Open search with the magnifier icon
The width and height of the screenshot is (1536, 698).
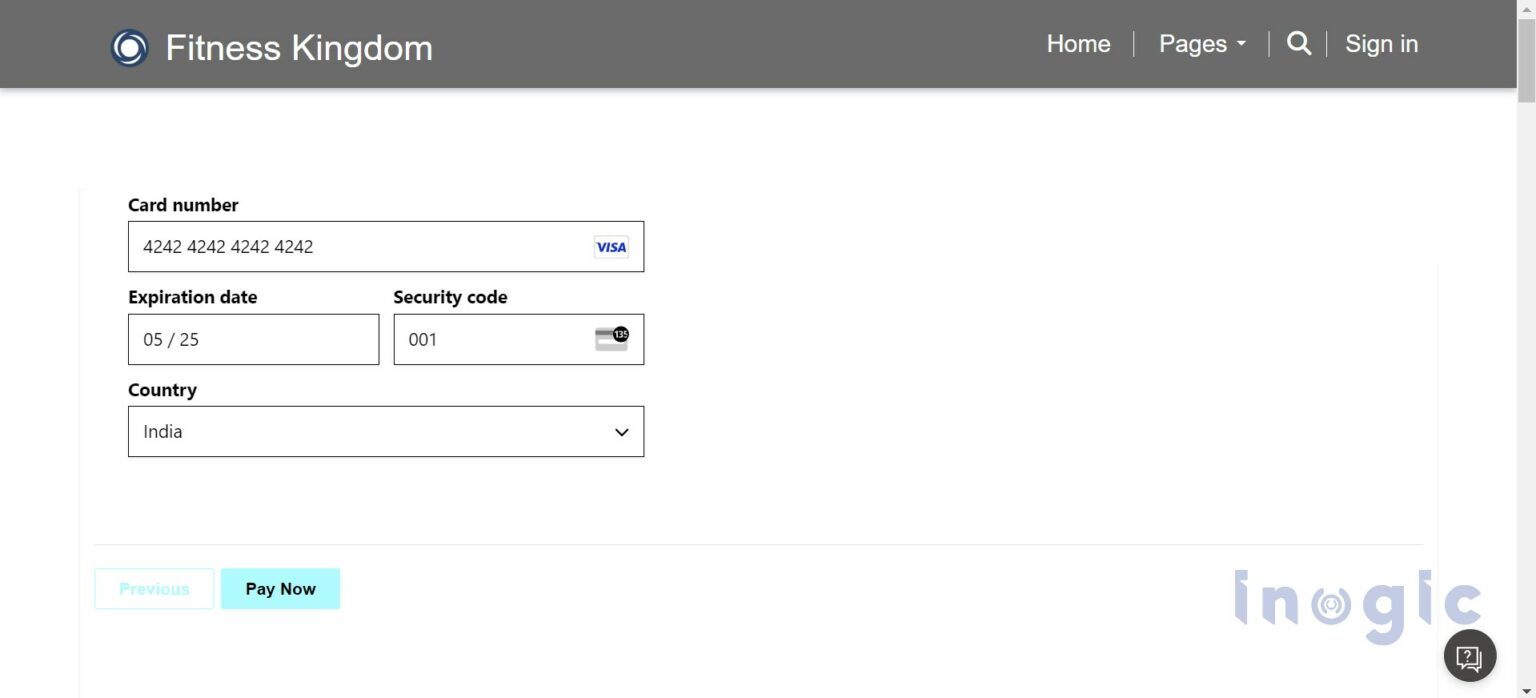[1298, 44]
